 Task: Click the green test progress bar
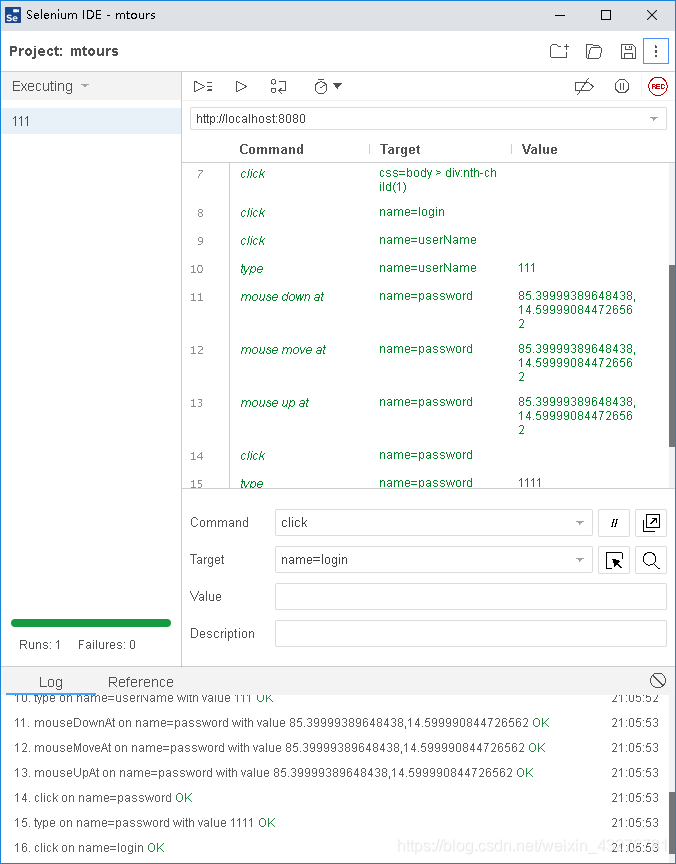[91, 623]
